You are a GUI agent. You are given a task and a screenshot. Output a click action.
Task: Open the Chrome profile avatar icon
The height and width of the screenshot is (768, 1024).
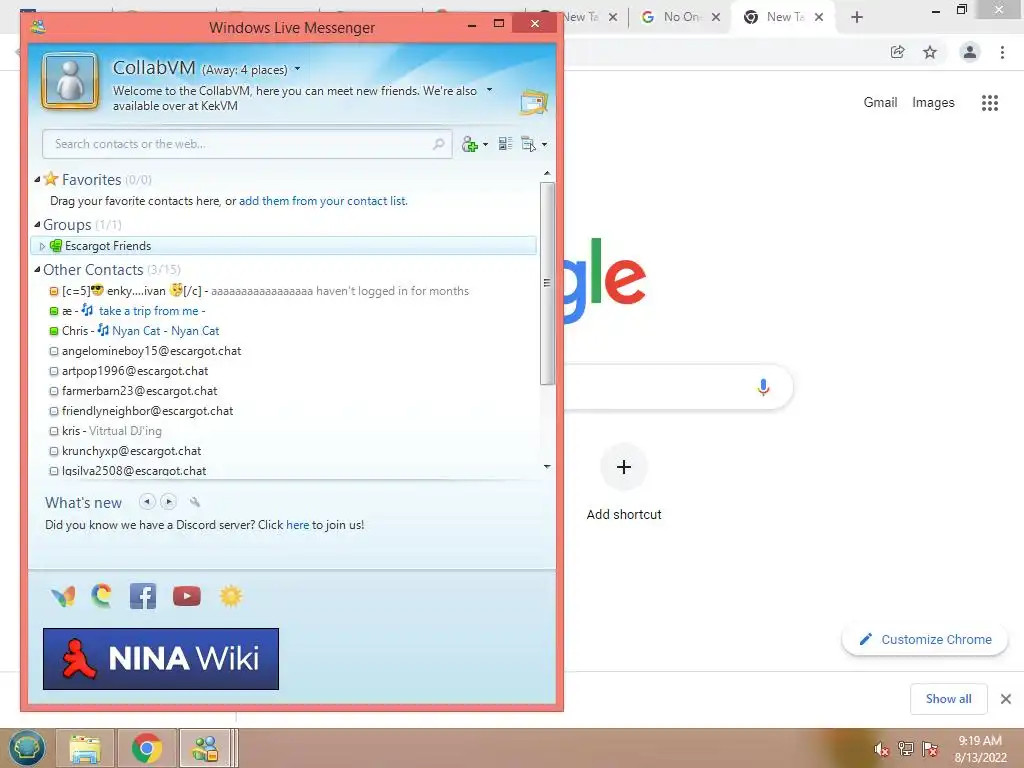(970, 52)
